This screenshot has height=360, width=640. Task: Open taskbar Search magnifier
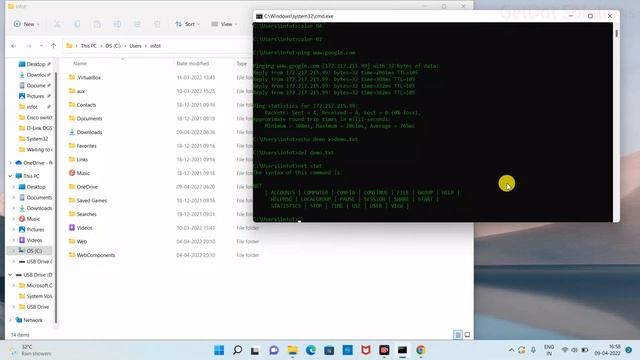(x=238, y=350)
